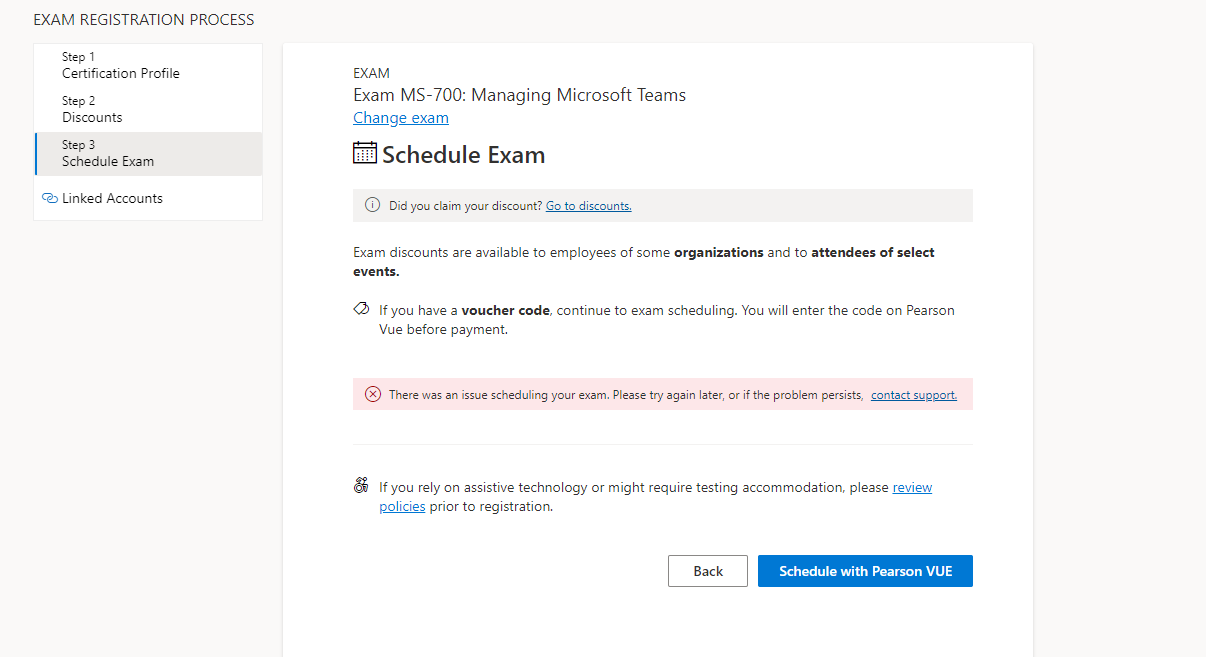Click the Linked Accounts chain icon
Viewport: 1206px width, 657px height.
[x=50, y=198]
